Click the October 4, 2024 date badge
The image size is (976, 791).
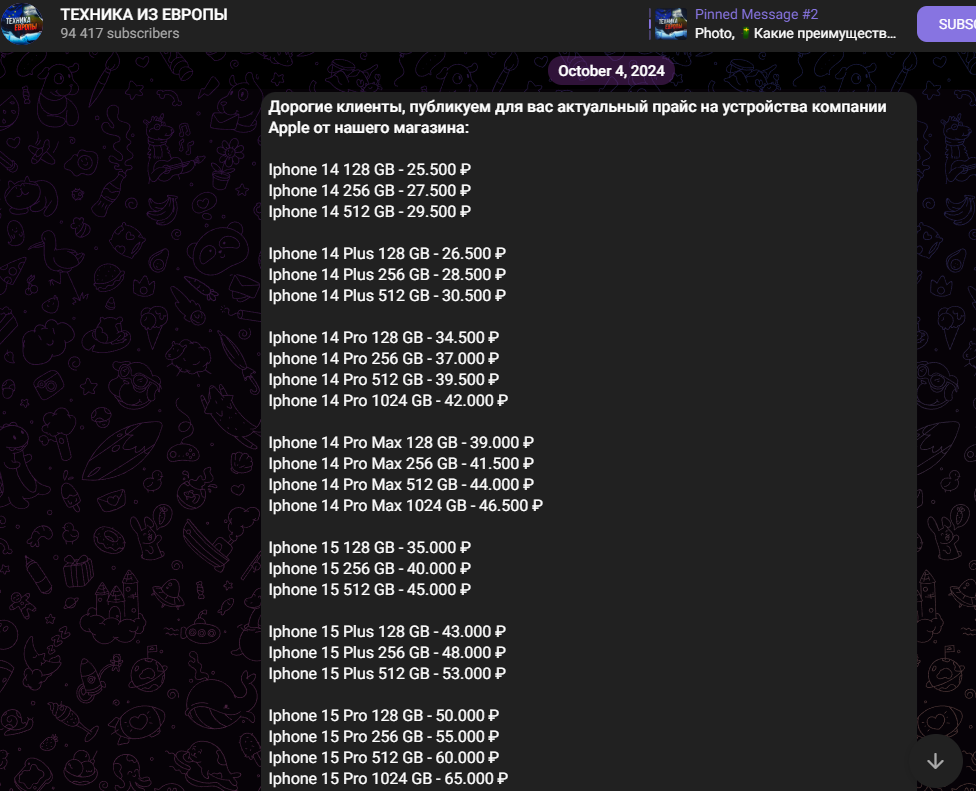click(x=611, y=71)
